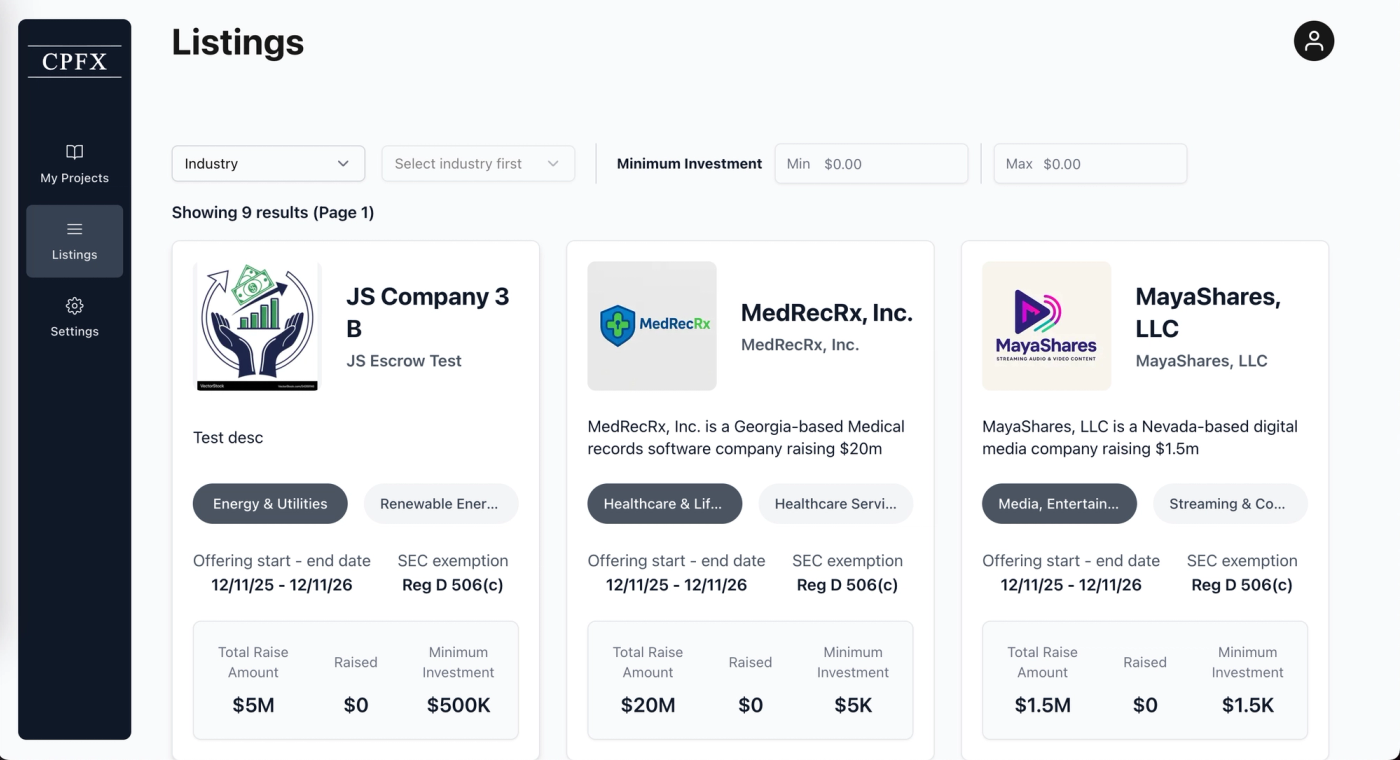1400x760 pixels.
Task: Open the Select industry first dropdown
Action: [x=478, y=164]
